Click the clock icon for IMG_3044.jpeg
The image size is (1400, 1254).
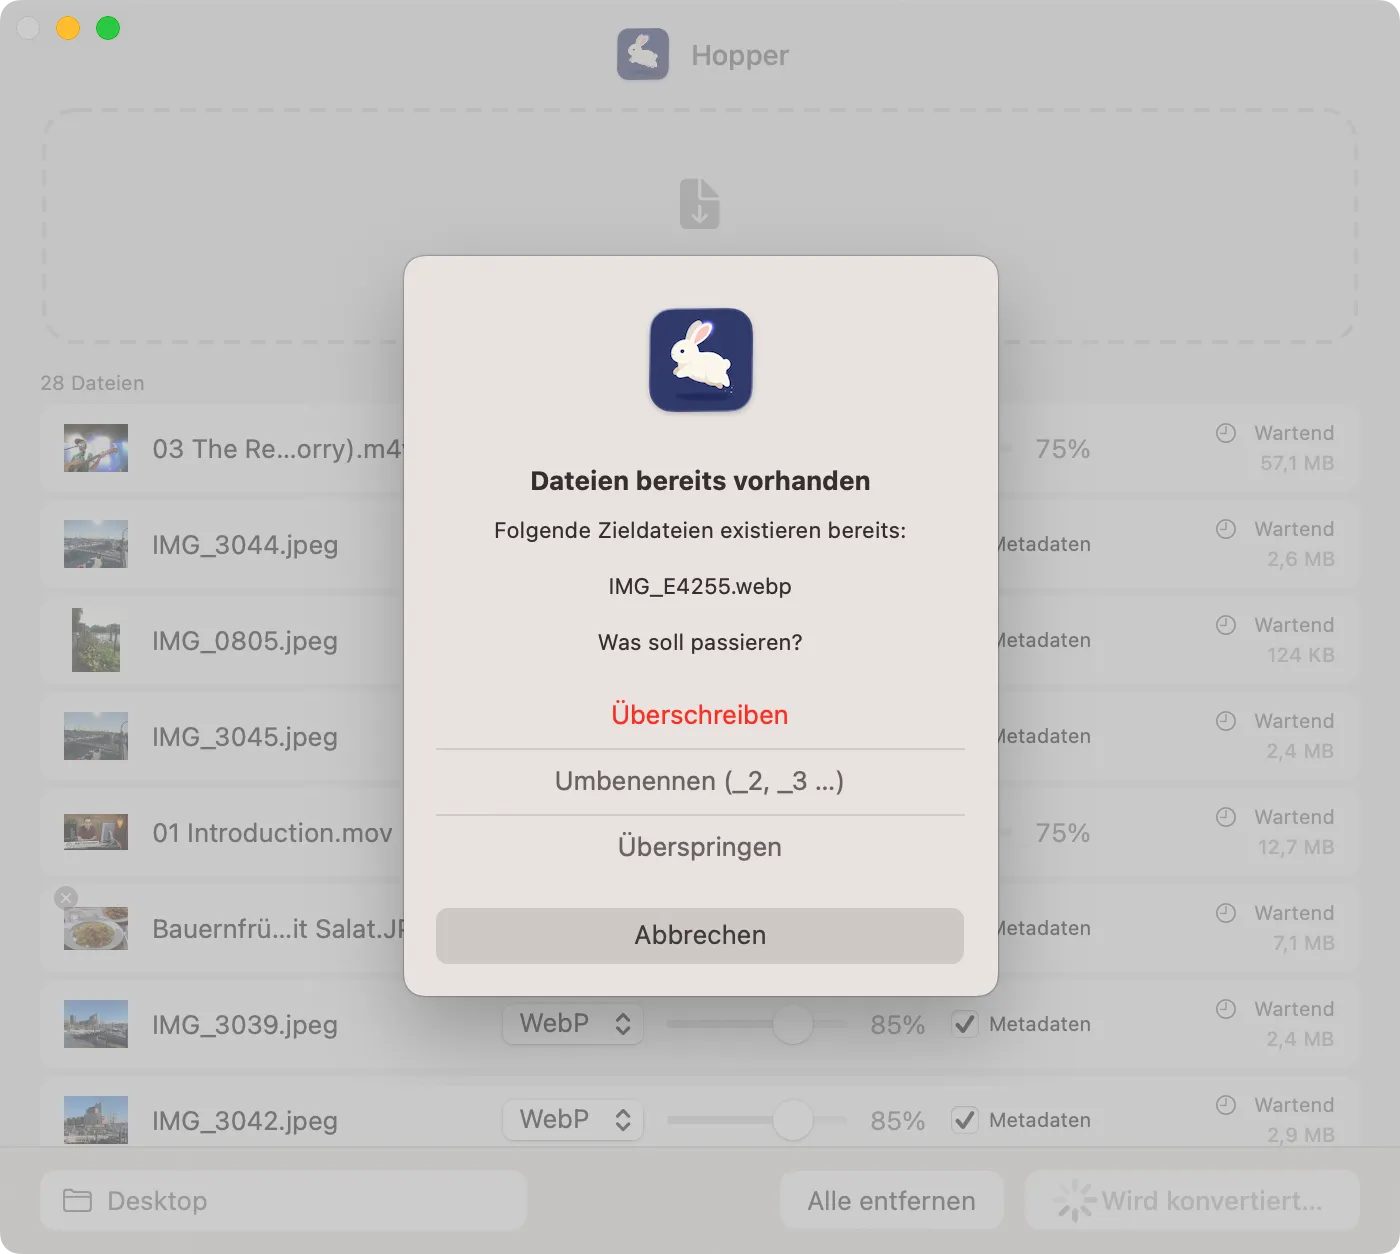(1225, 529)
